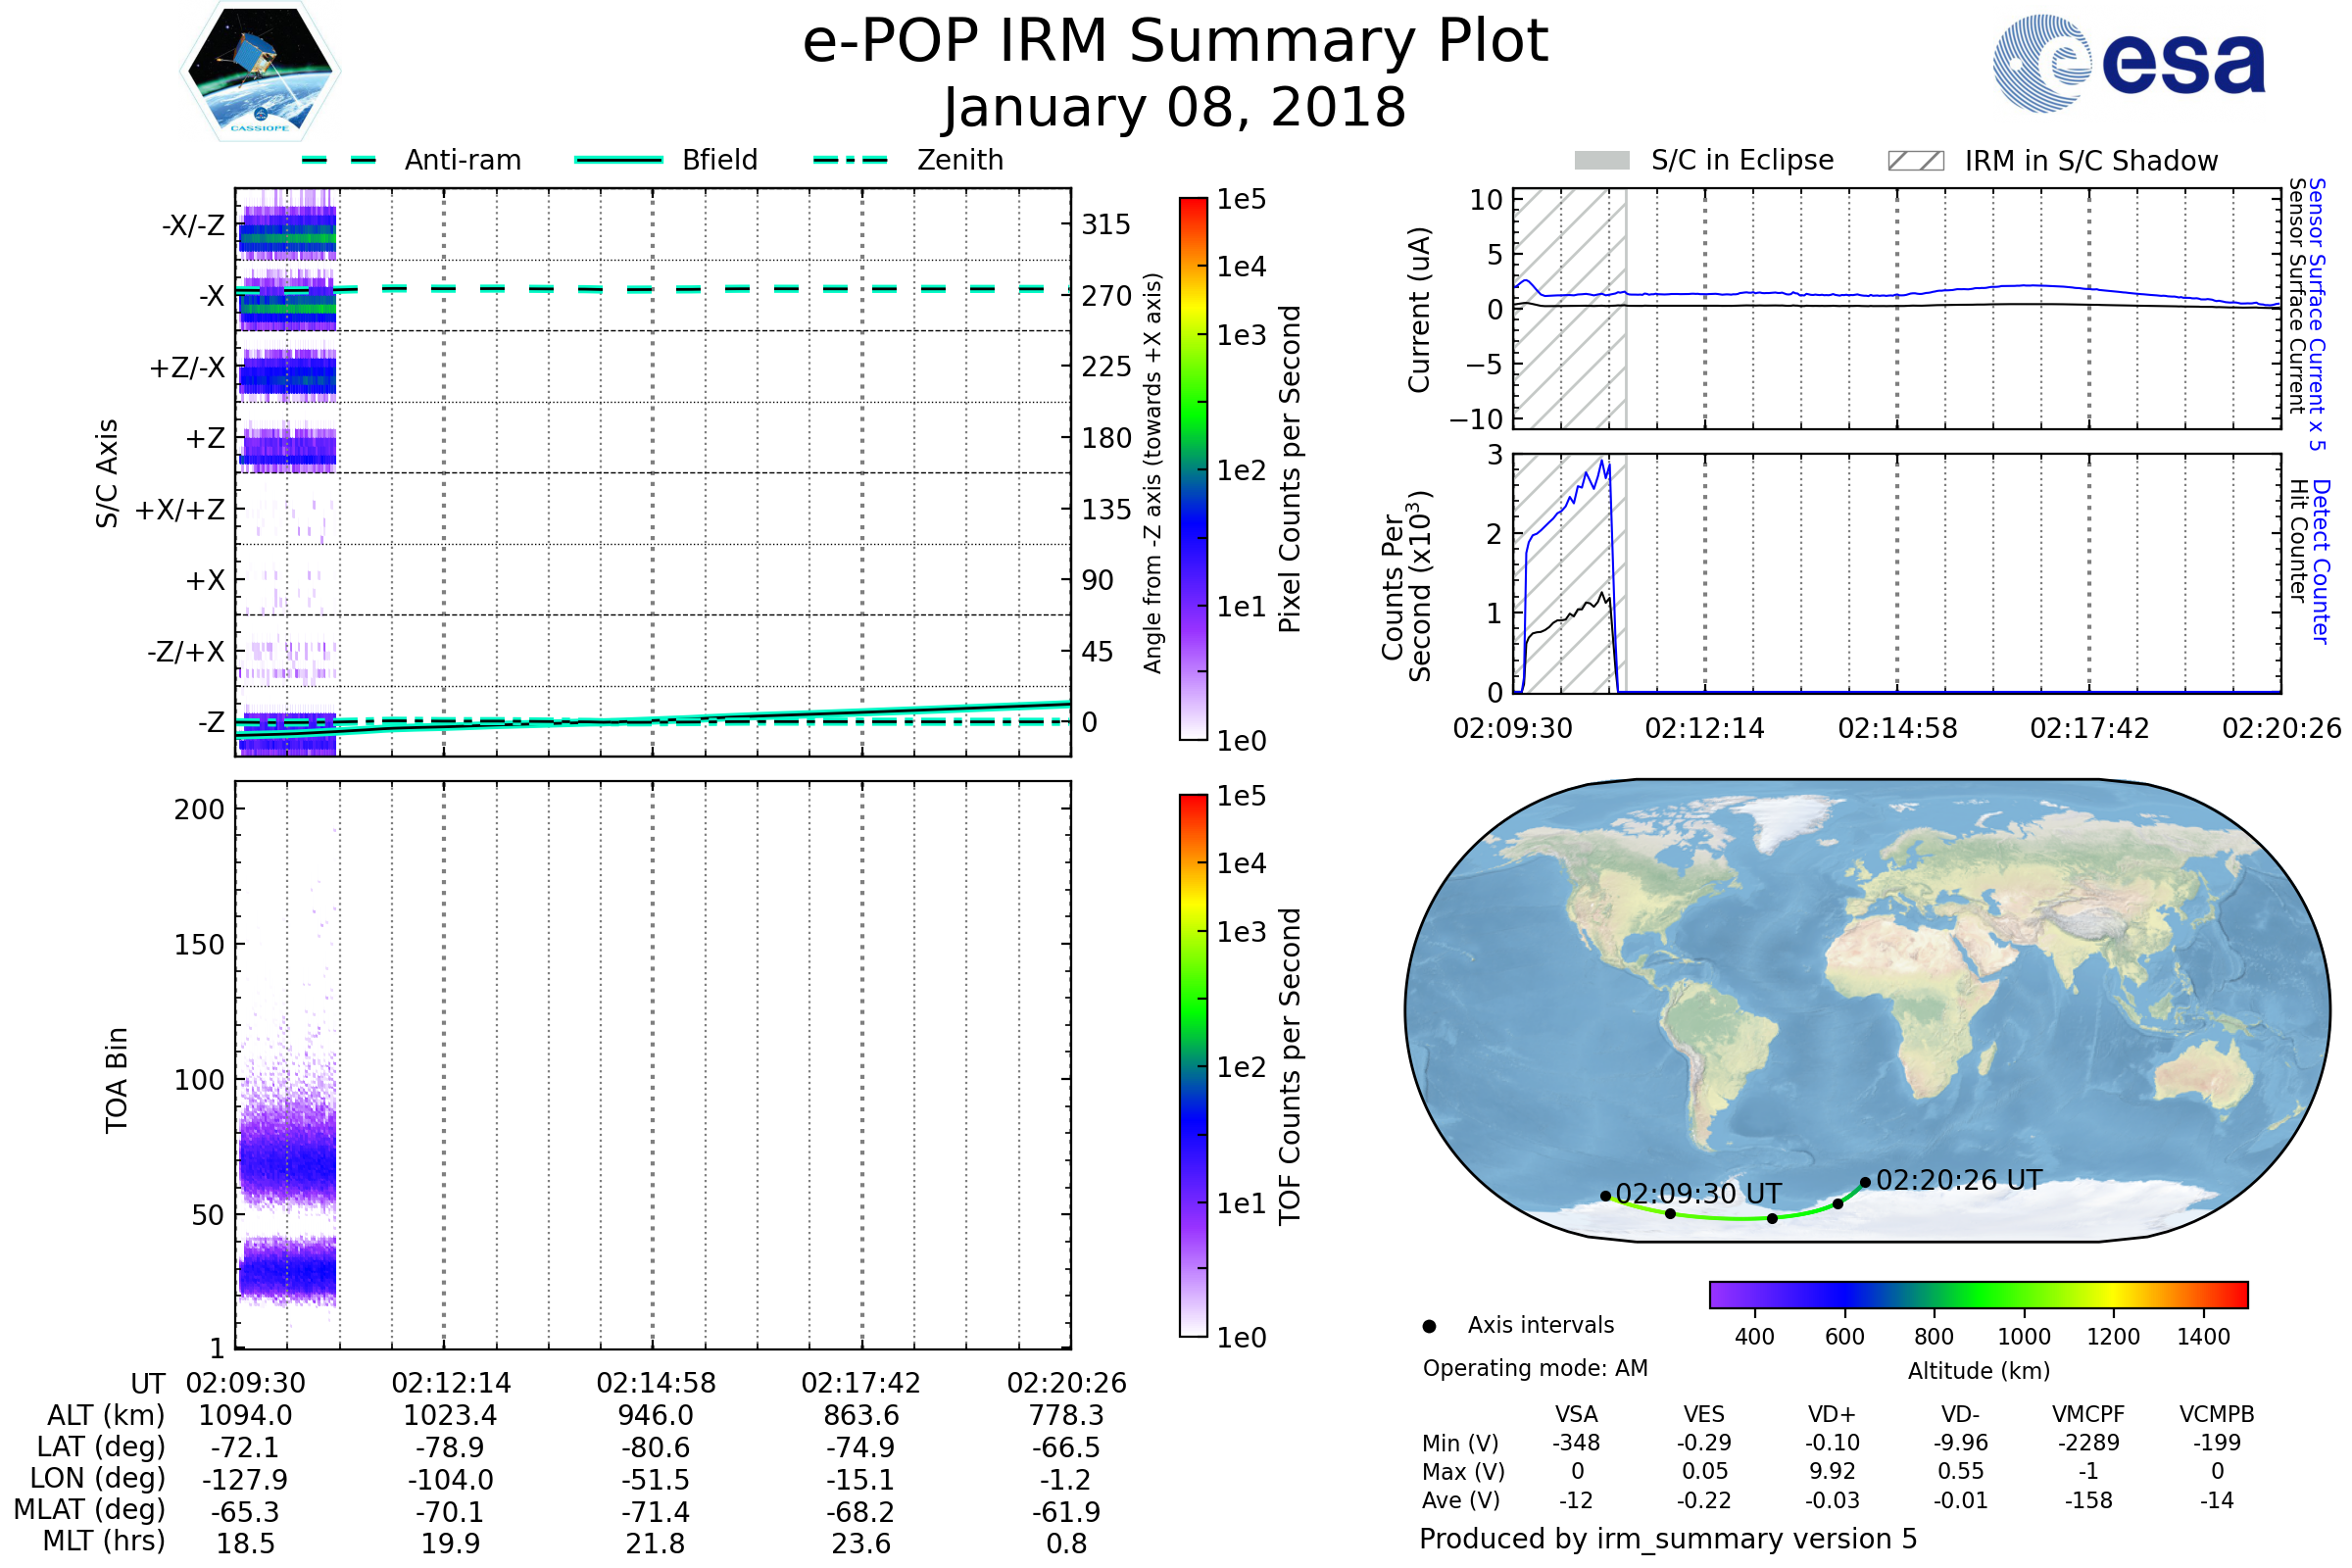Click the CASSIOPE satellite mission logo
This screenshot has height=1568, width=2352.
pyautogui.click(x=260, y=72)
